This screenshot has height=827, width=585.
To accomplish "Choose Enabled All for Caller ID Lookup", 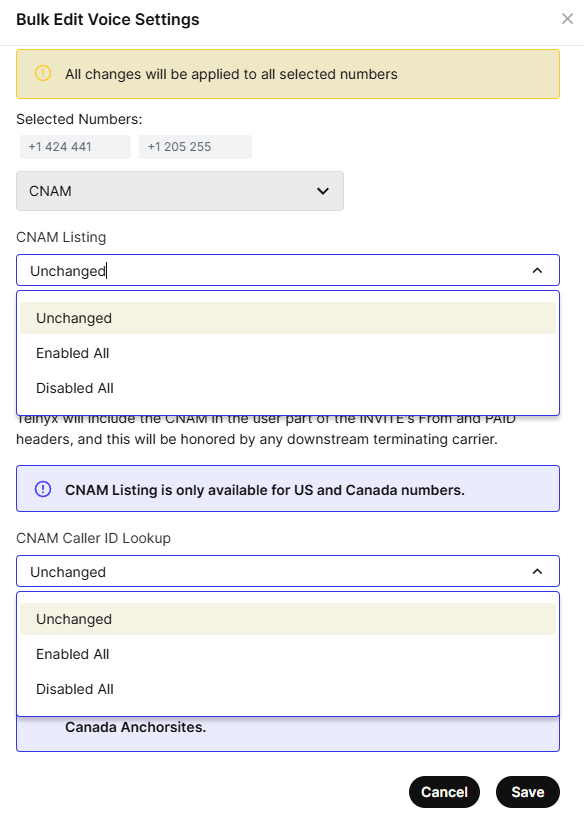I will (287, 654).
